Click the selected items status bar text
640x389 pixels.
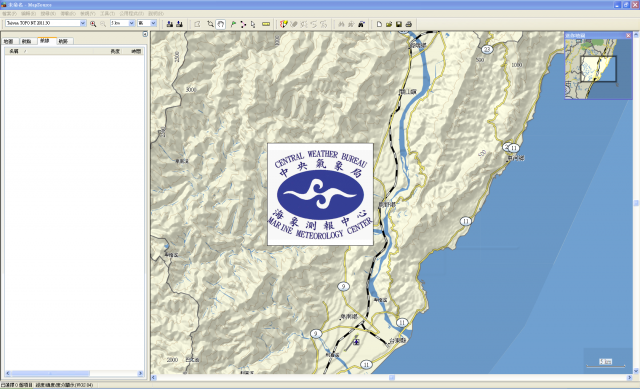pos(17,385)
